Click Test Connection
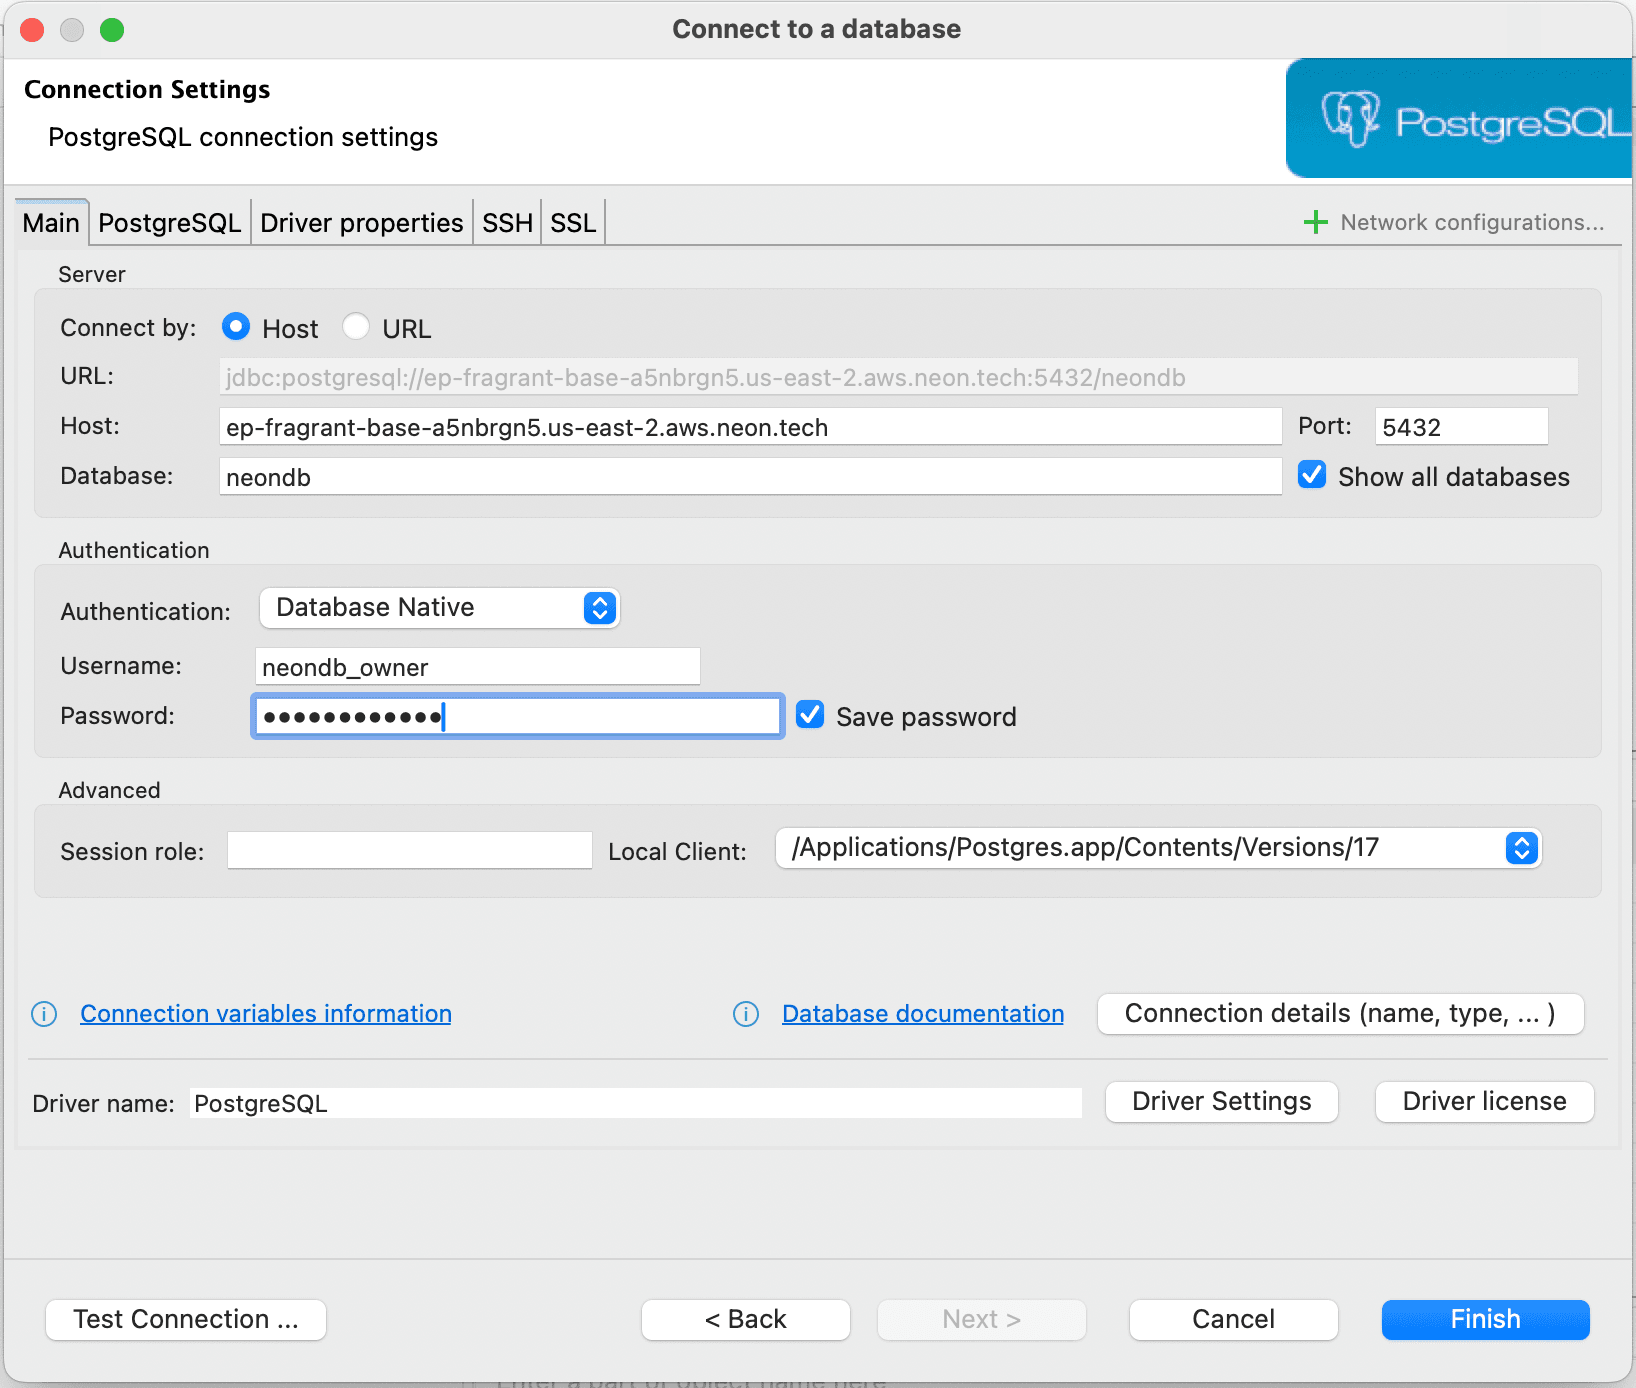 pyautogui.click(x=185, y=1319)
